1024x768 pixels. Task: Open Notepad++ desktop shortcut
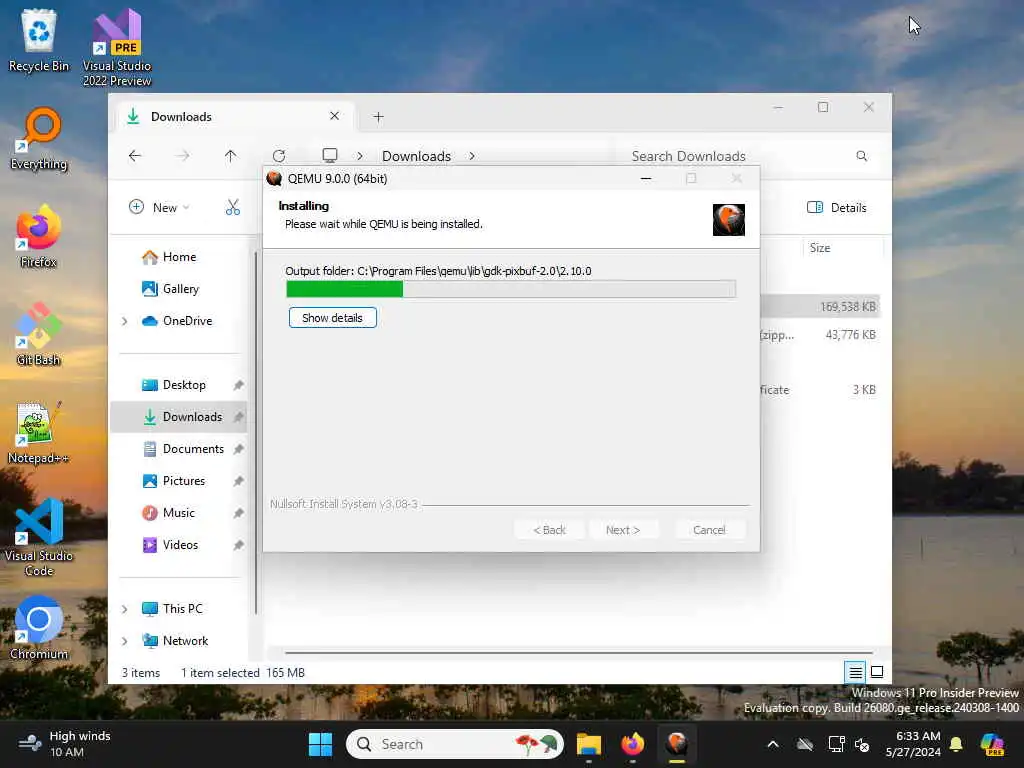click(39, 432)
